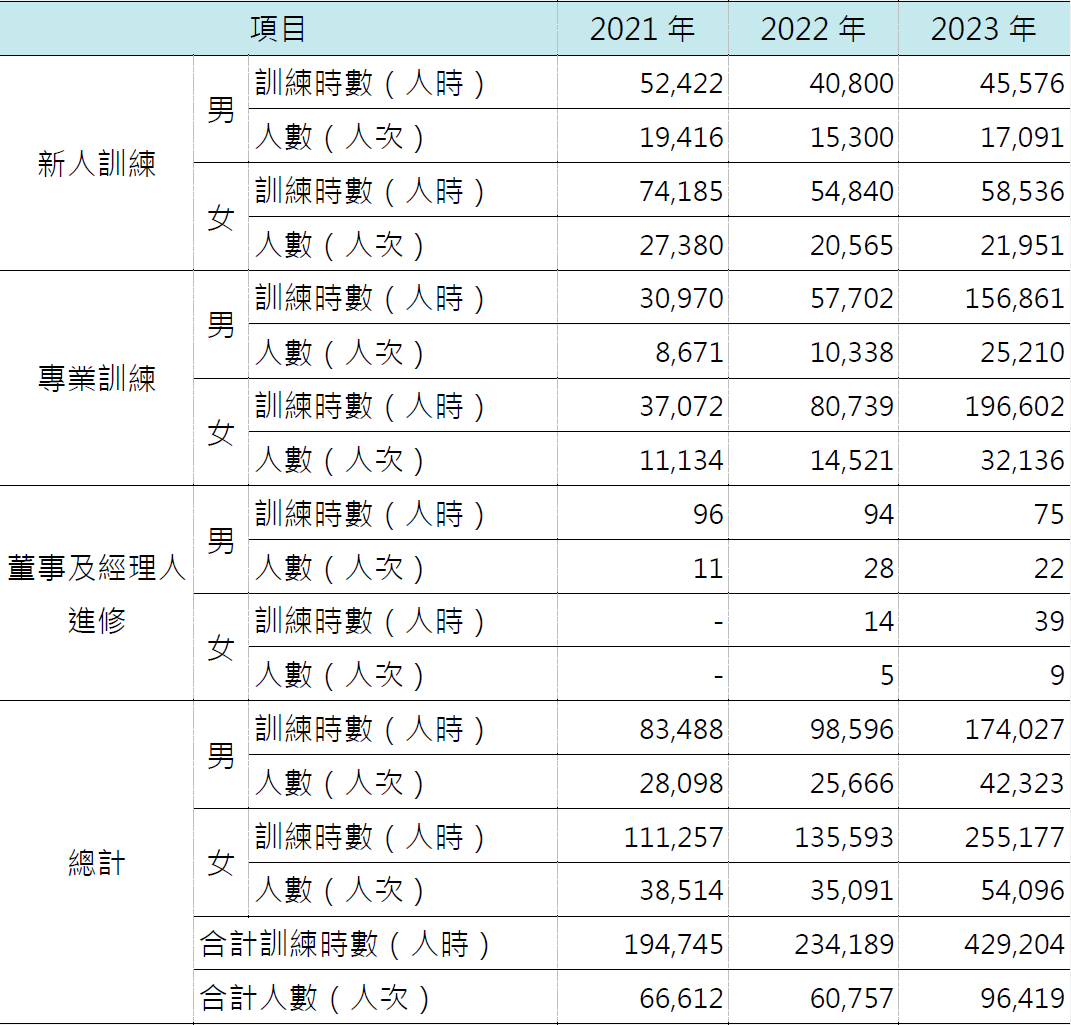
Task: Select the value 11,134
Action: pos(681,460)
